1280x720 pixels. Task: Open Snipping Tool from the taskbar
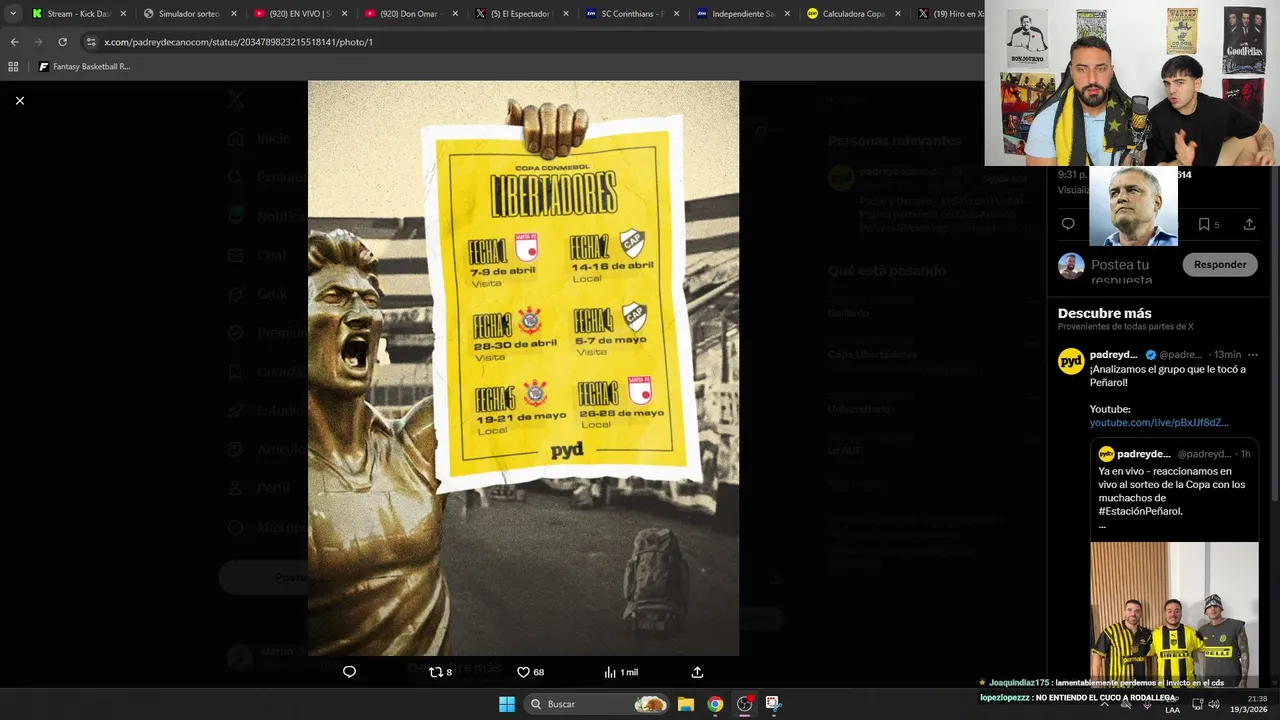coord(773,704)
